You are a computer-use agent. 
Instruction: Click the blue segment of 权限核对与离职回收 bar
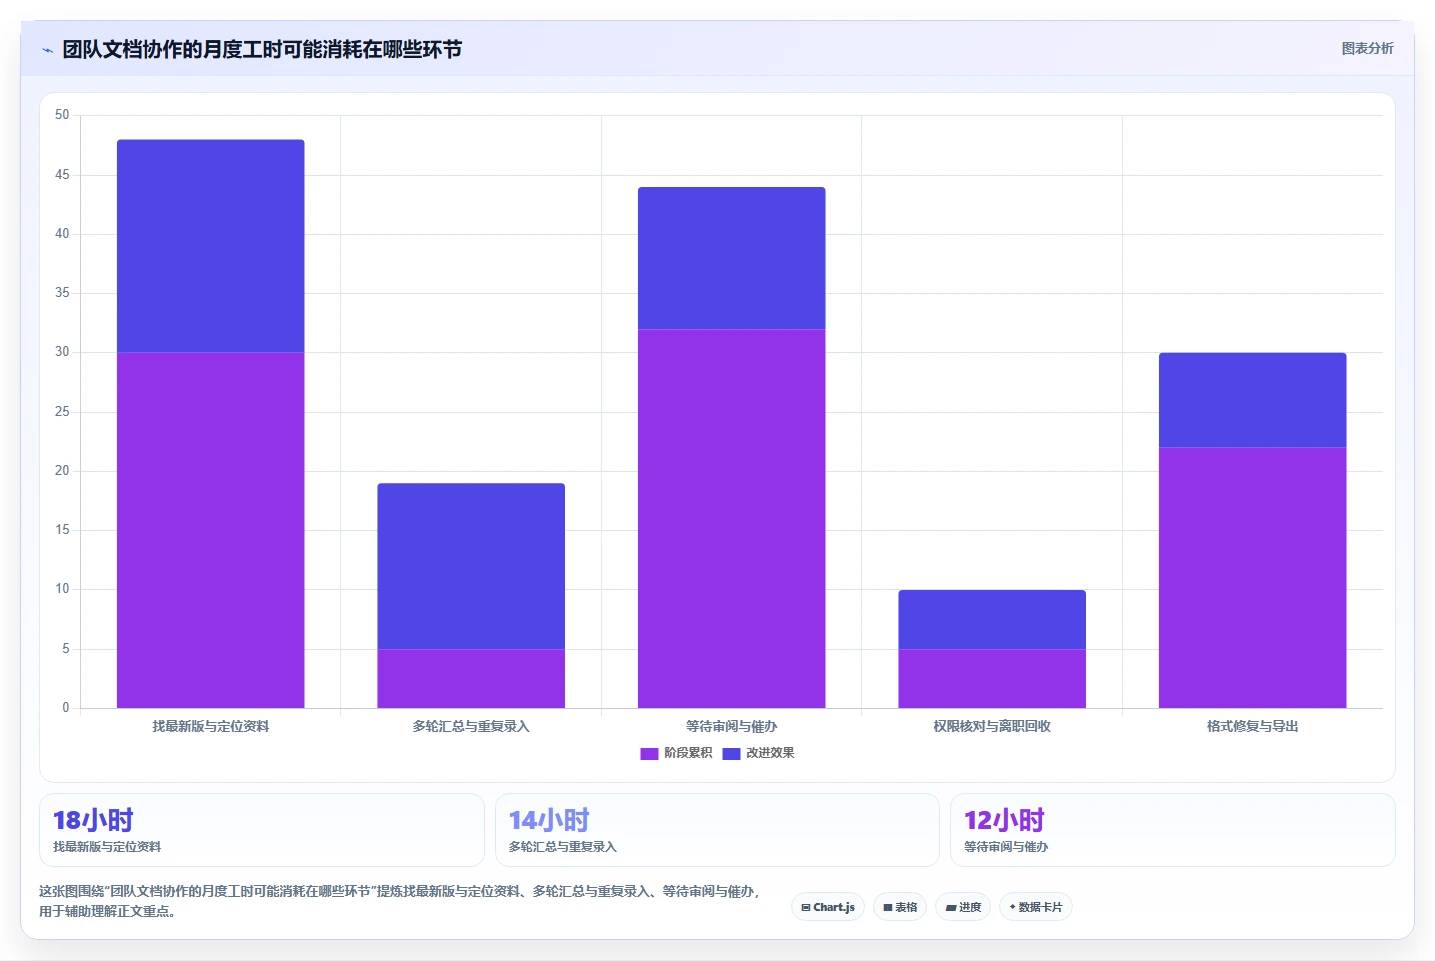point(992,619)
